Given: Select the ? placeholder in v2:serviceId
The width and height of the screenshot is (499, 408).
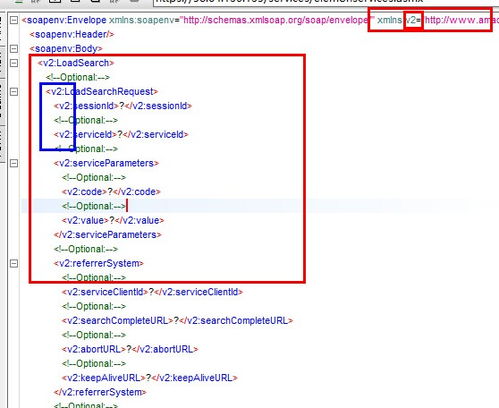Looking at the screenshot, I should tap(120, 135).
